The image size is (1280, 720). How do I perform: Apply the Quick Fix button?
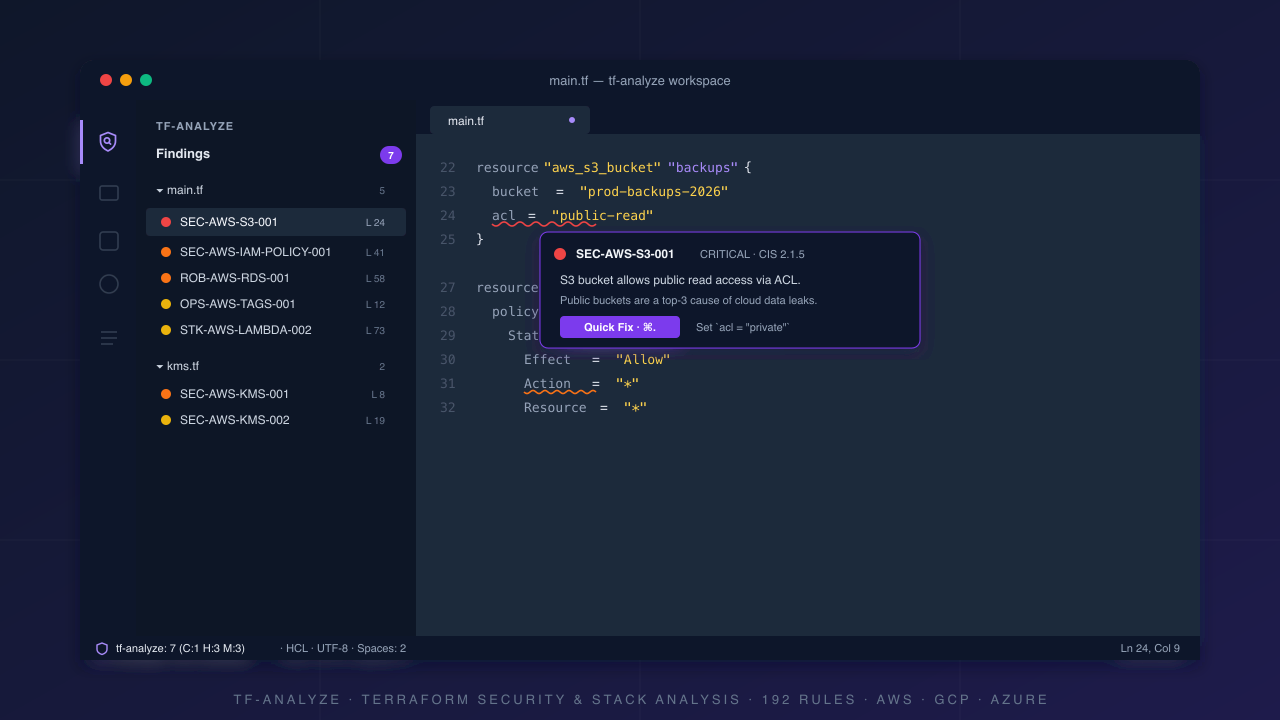pyautogui.click(x=620, y=327)
